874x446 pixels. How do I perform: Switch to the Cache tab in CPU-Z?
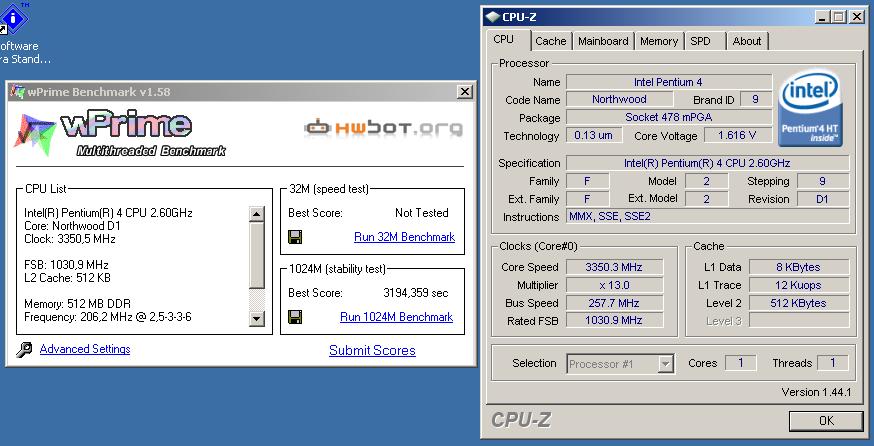[x=551, y=41]
